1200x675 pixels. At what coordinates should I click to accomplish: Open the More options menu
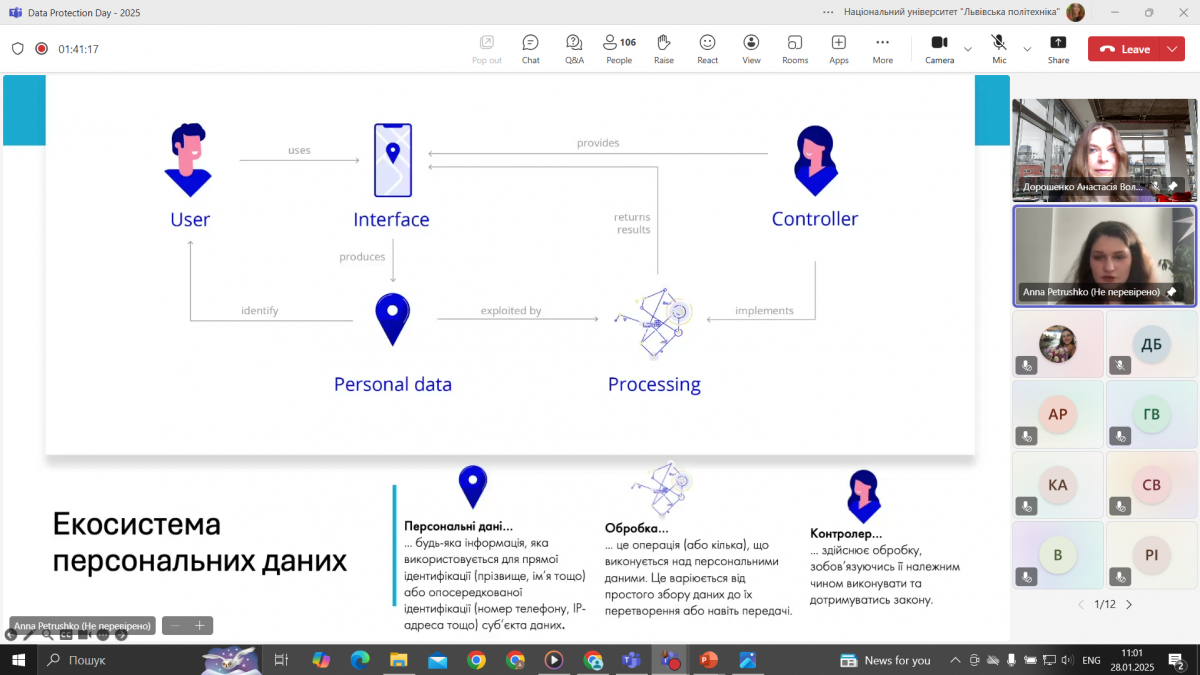click(882, 48)
